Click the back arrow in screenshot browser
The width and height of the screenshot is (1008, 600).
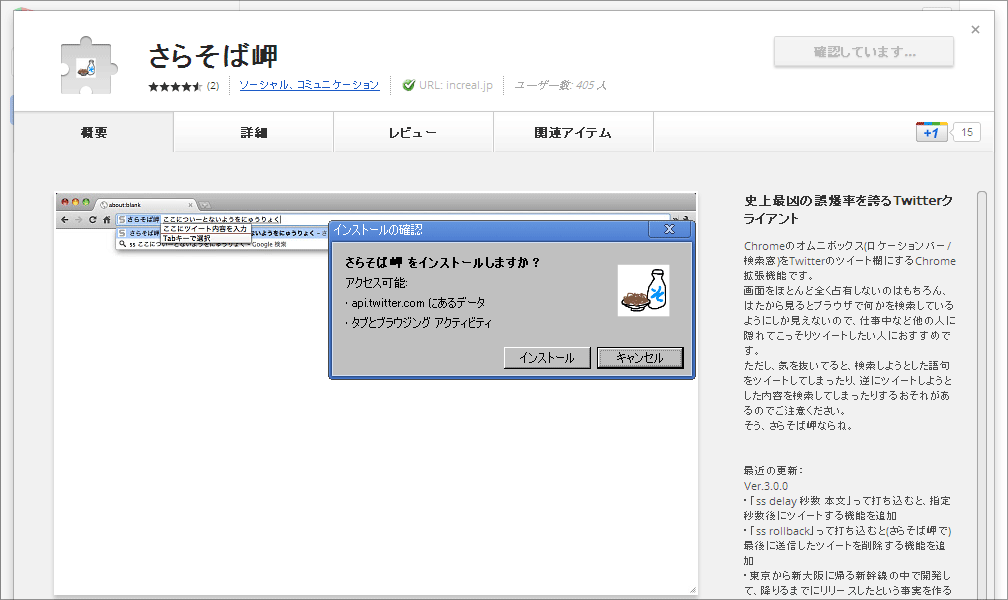coord(64,219)
